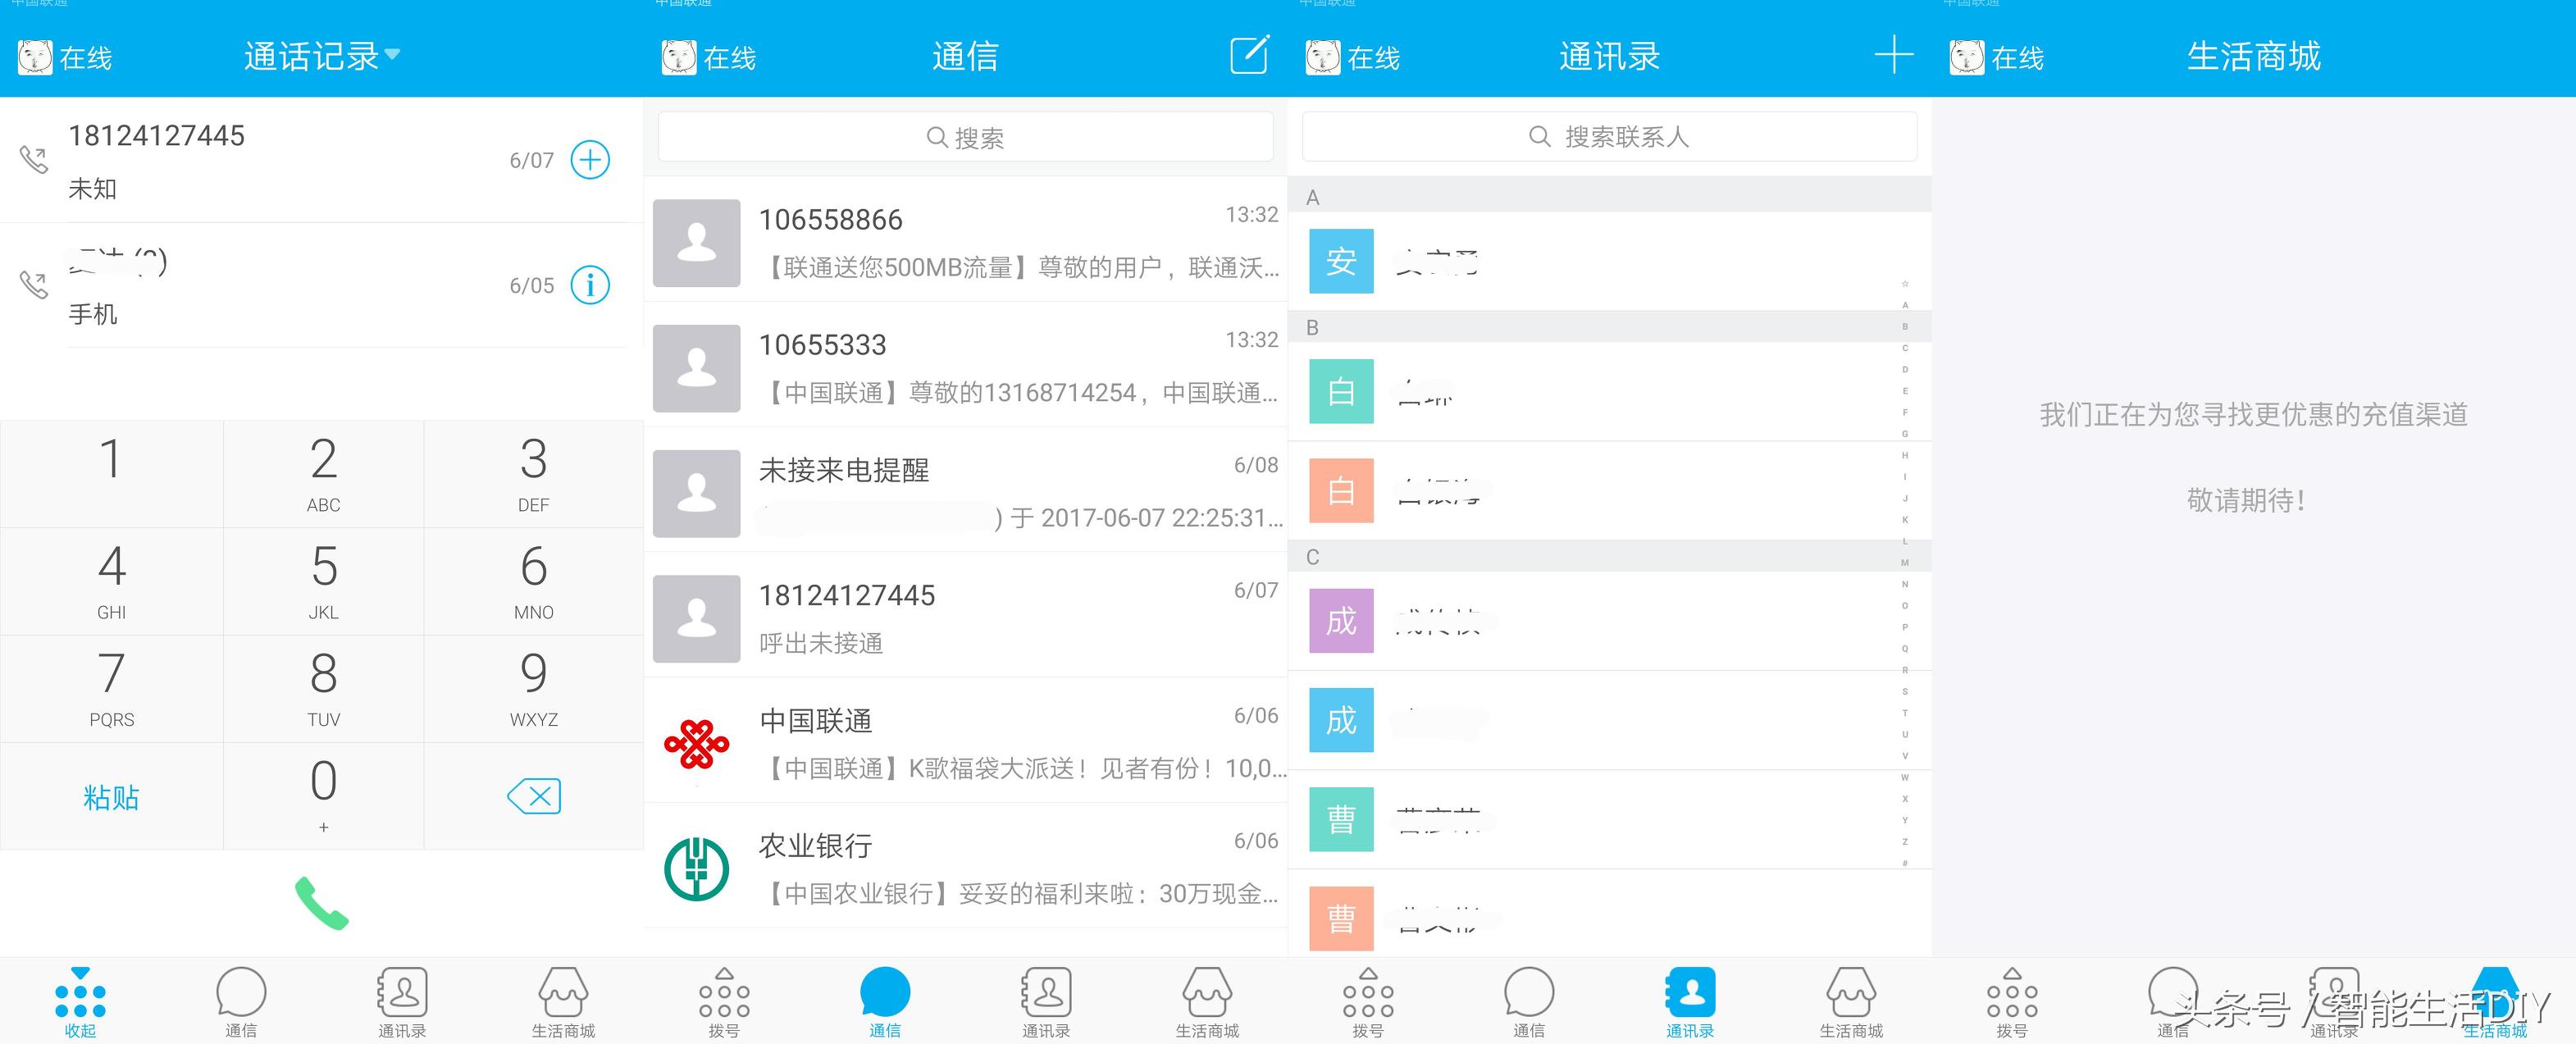Screen dimensions: 2576x1044
Task: Switch to the 通讯录 tab at the bottom
Action: click(x=1690, y=999)
